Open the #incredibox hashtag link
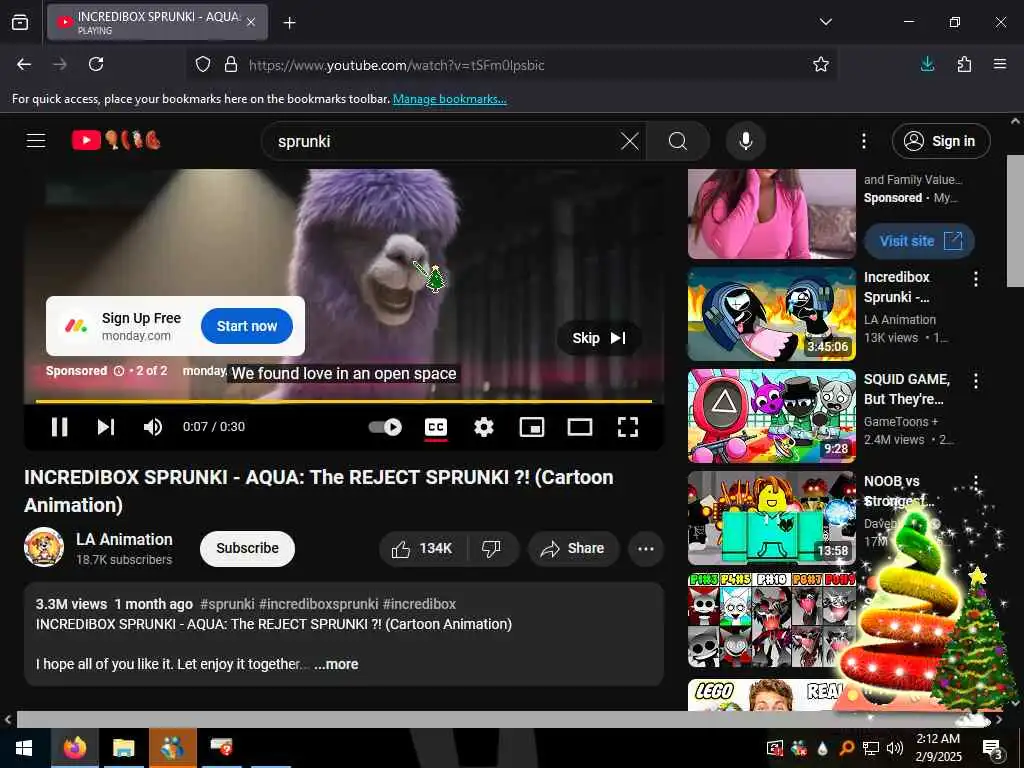 pyautogui.click(x=419, y=604)
